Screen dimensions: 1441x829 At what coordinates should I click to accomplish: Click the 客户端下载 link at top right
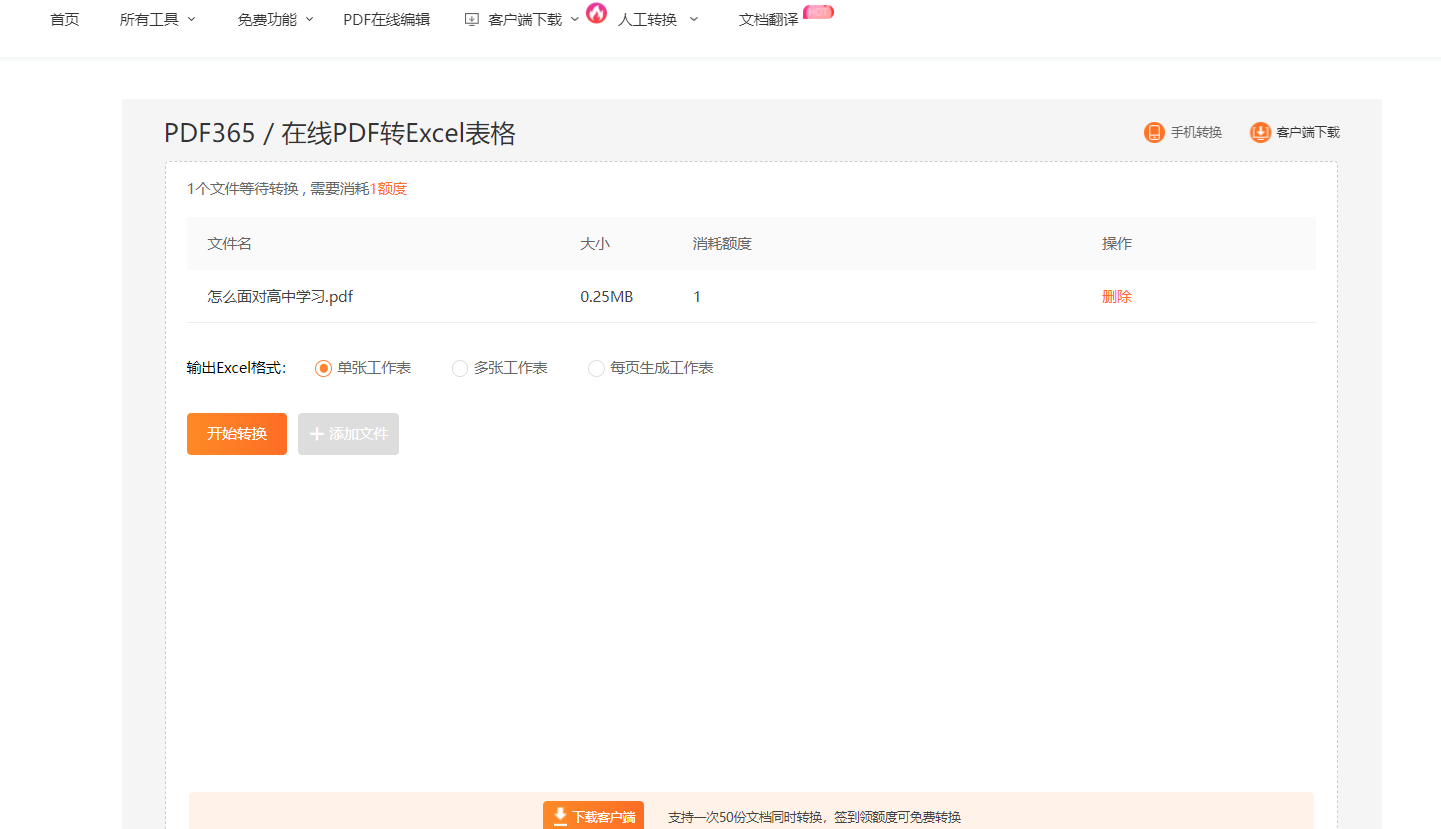coord(1308,132)
